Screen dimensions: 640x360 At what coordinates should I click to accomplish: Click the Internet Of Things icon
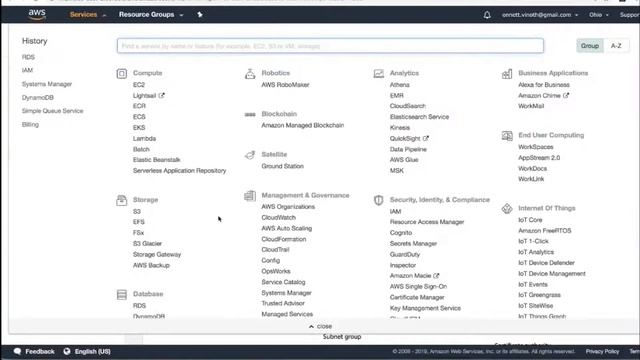click(507, 209)
